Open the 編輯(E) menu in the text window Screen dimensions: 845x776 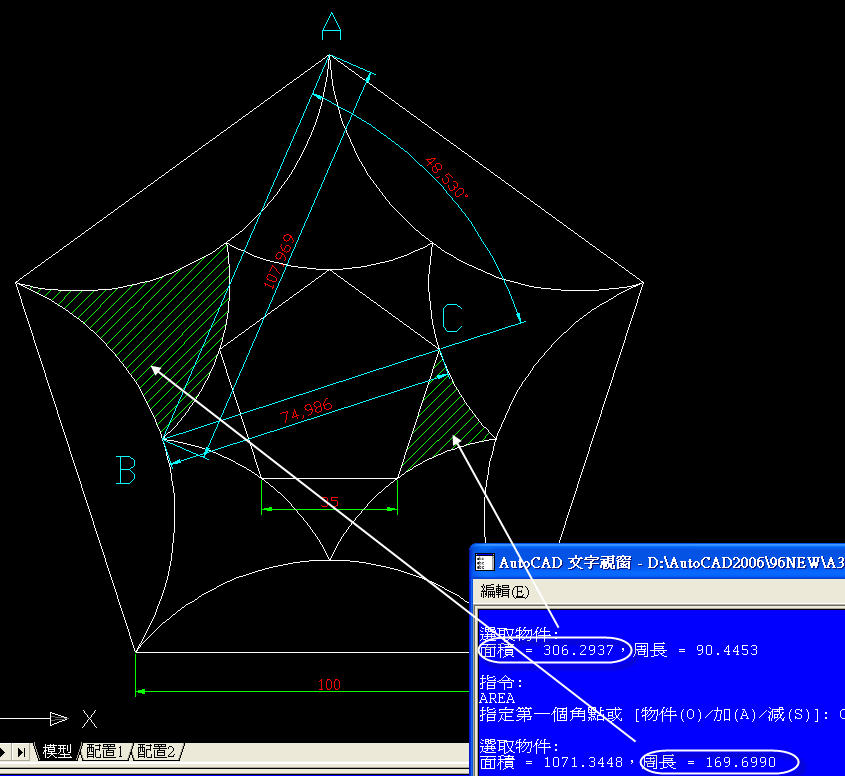tap(504, 591)
